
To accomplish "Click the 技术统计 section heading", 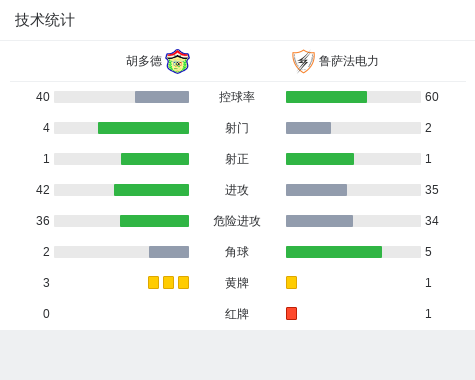I will [x=45, y=20].
